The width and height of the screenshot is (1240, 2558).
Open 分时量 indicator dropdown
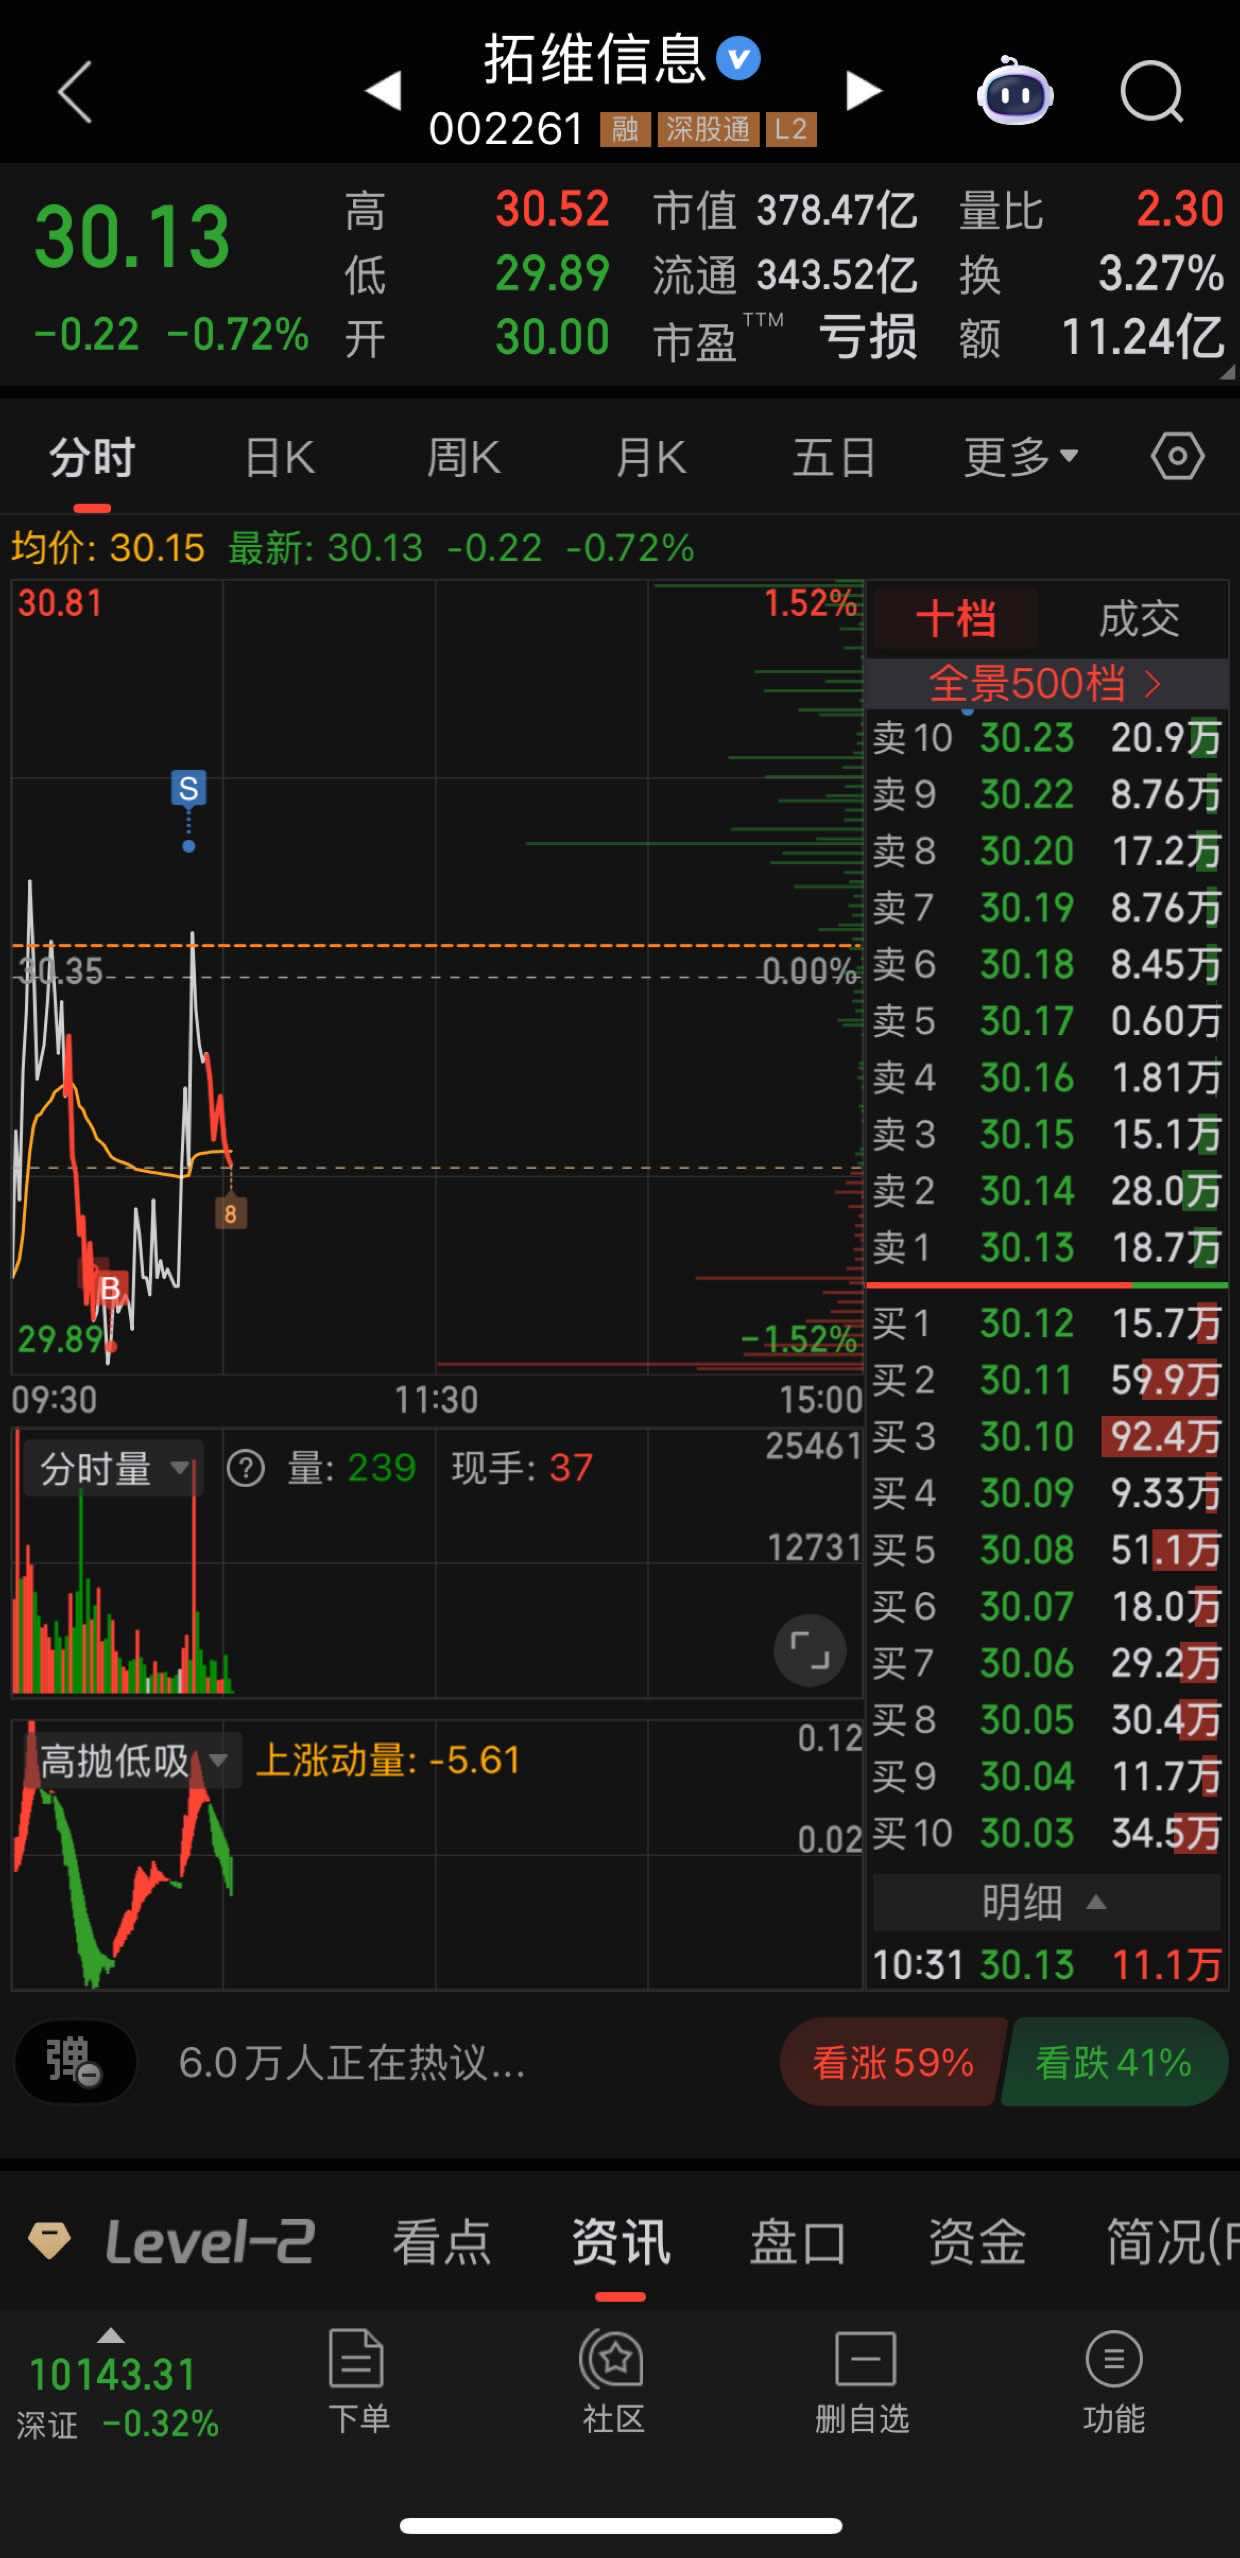tap(113, 1468)
